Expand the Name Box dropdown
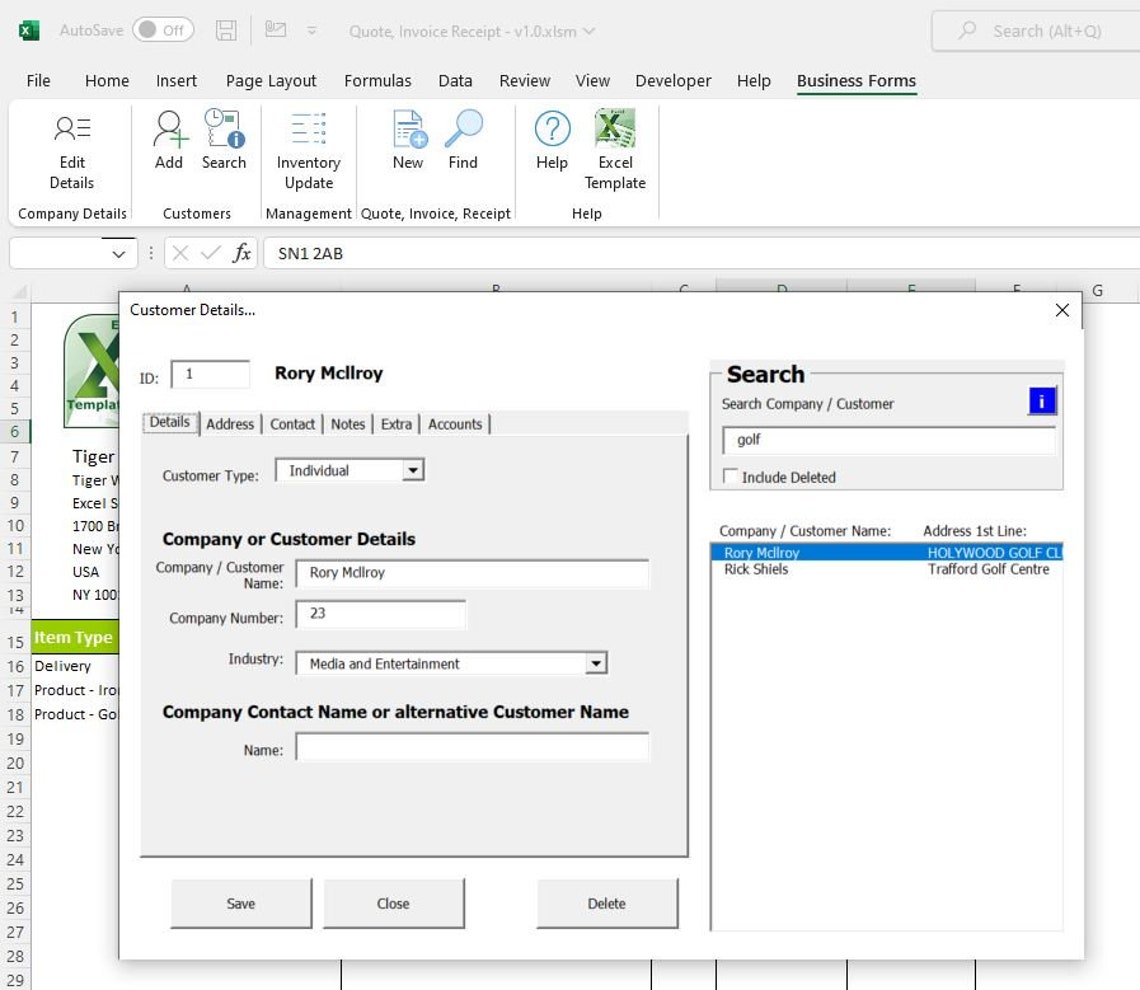The width and height of the screenshot is (1140, 990). [x=119, y=253]
